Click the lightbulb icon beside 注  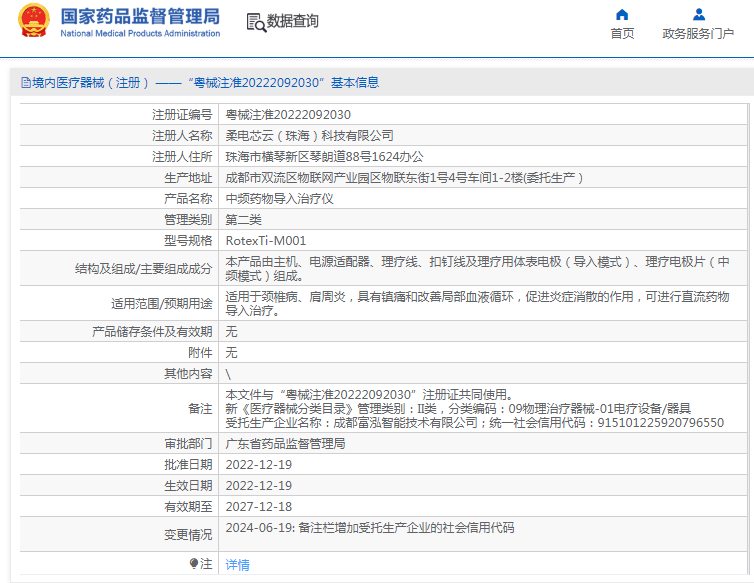tap(194, 563)
